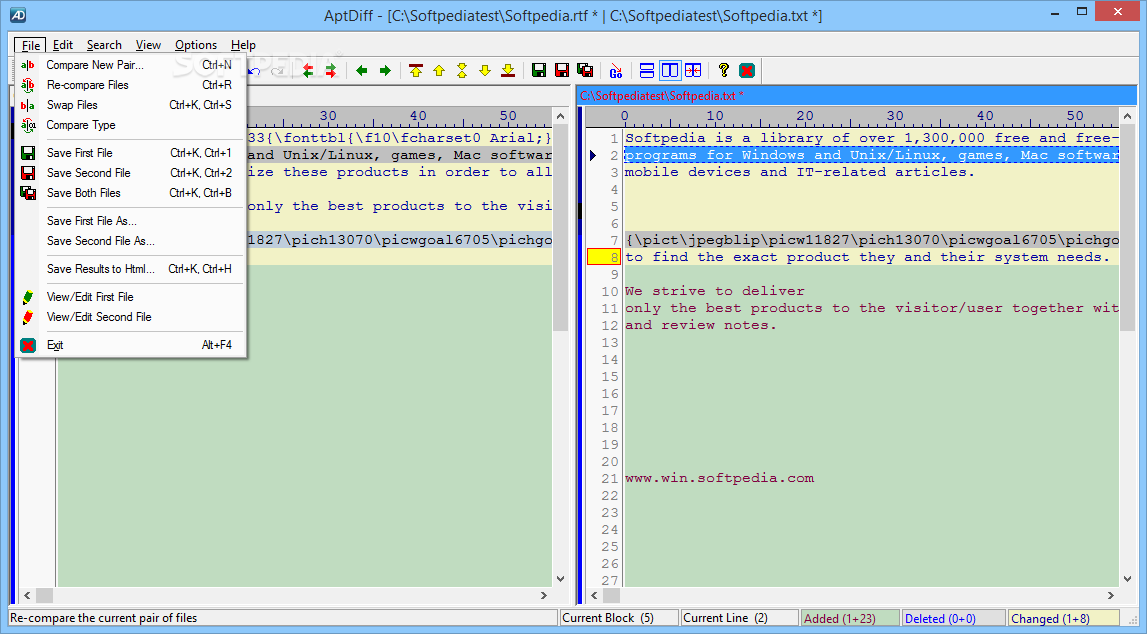Click the Go to line icon

tap(616, 71)
